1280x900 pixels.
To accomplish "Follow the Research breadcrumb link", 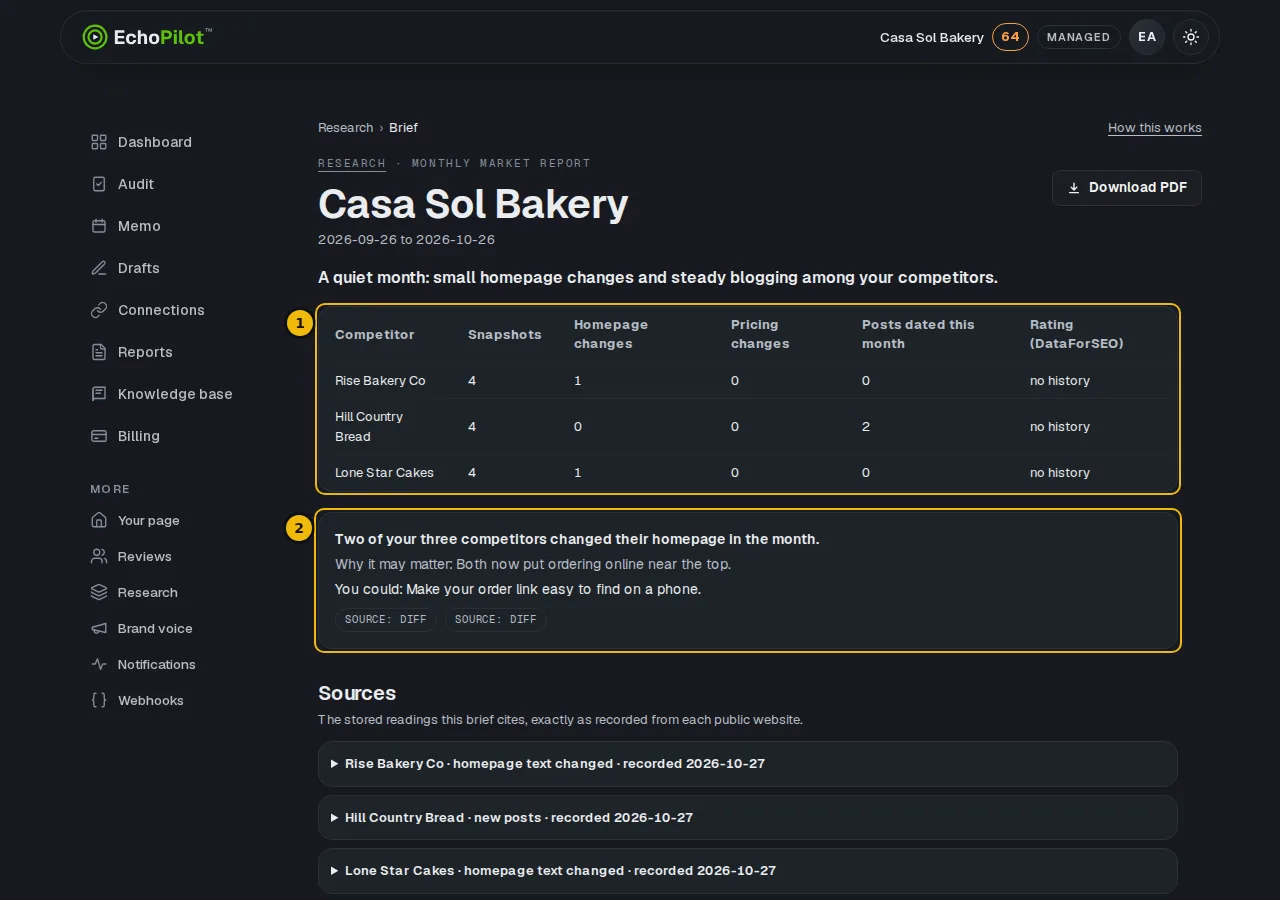I will click(x=346, y=128).
